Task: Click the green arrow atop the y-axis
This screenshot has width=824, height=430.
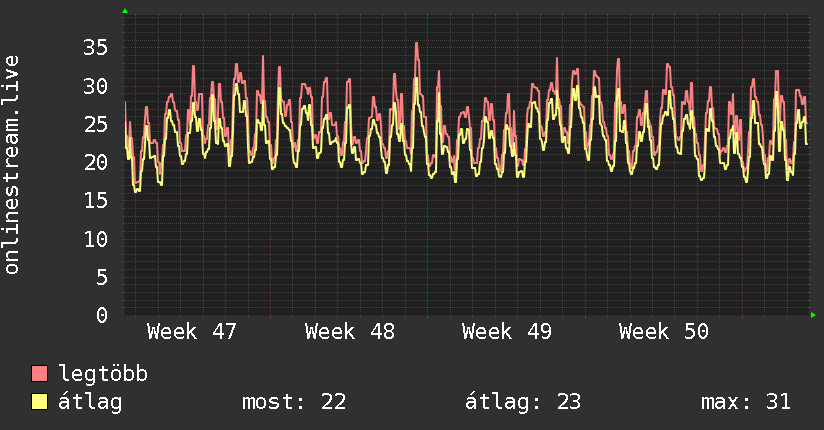Action: pyautogui.click(x=125, y=11)
